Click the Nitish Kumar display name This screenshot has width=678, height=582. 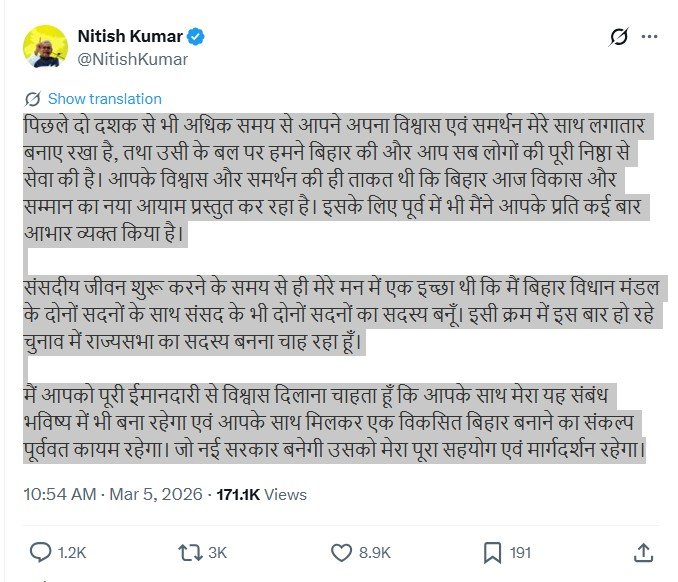[130, 37]
